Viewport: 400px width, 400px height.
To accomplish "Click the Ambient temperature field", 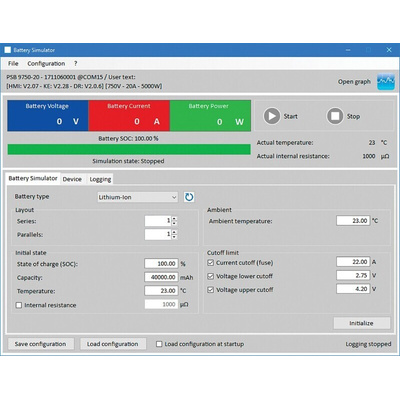I will pos(353,221).
